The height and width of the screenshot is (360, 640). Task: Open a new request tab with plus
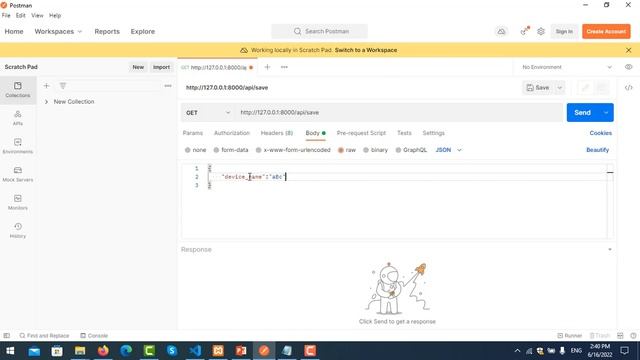coord(267,67)
